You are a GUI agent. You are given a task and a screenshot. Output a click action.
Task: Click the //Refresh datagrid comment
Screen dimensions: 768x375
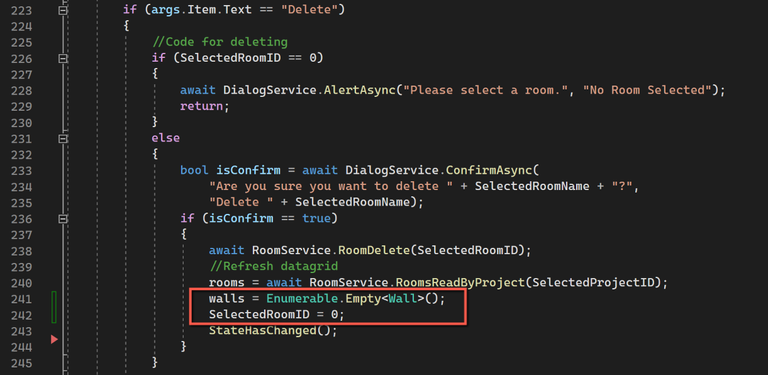click(x=274, y=266)
